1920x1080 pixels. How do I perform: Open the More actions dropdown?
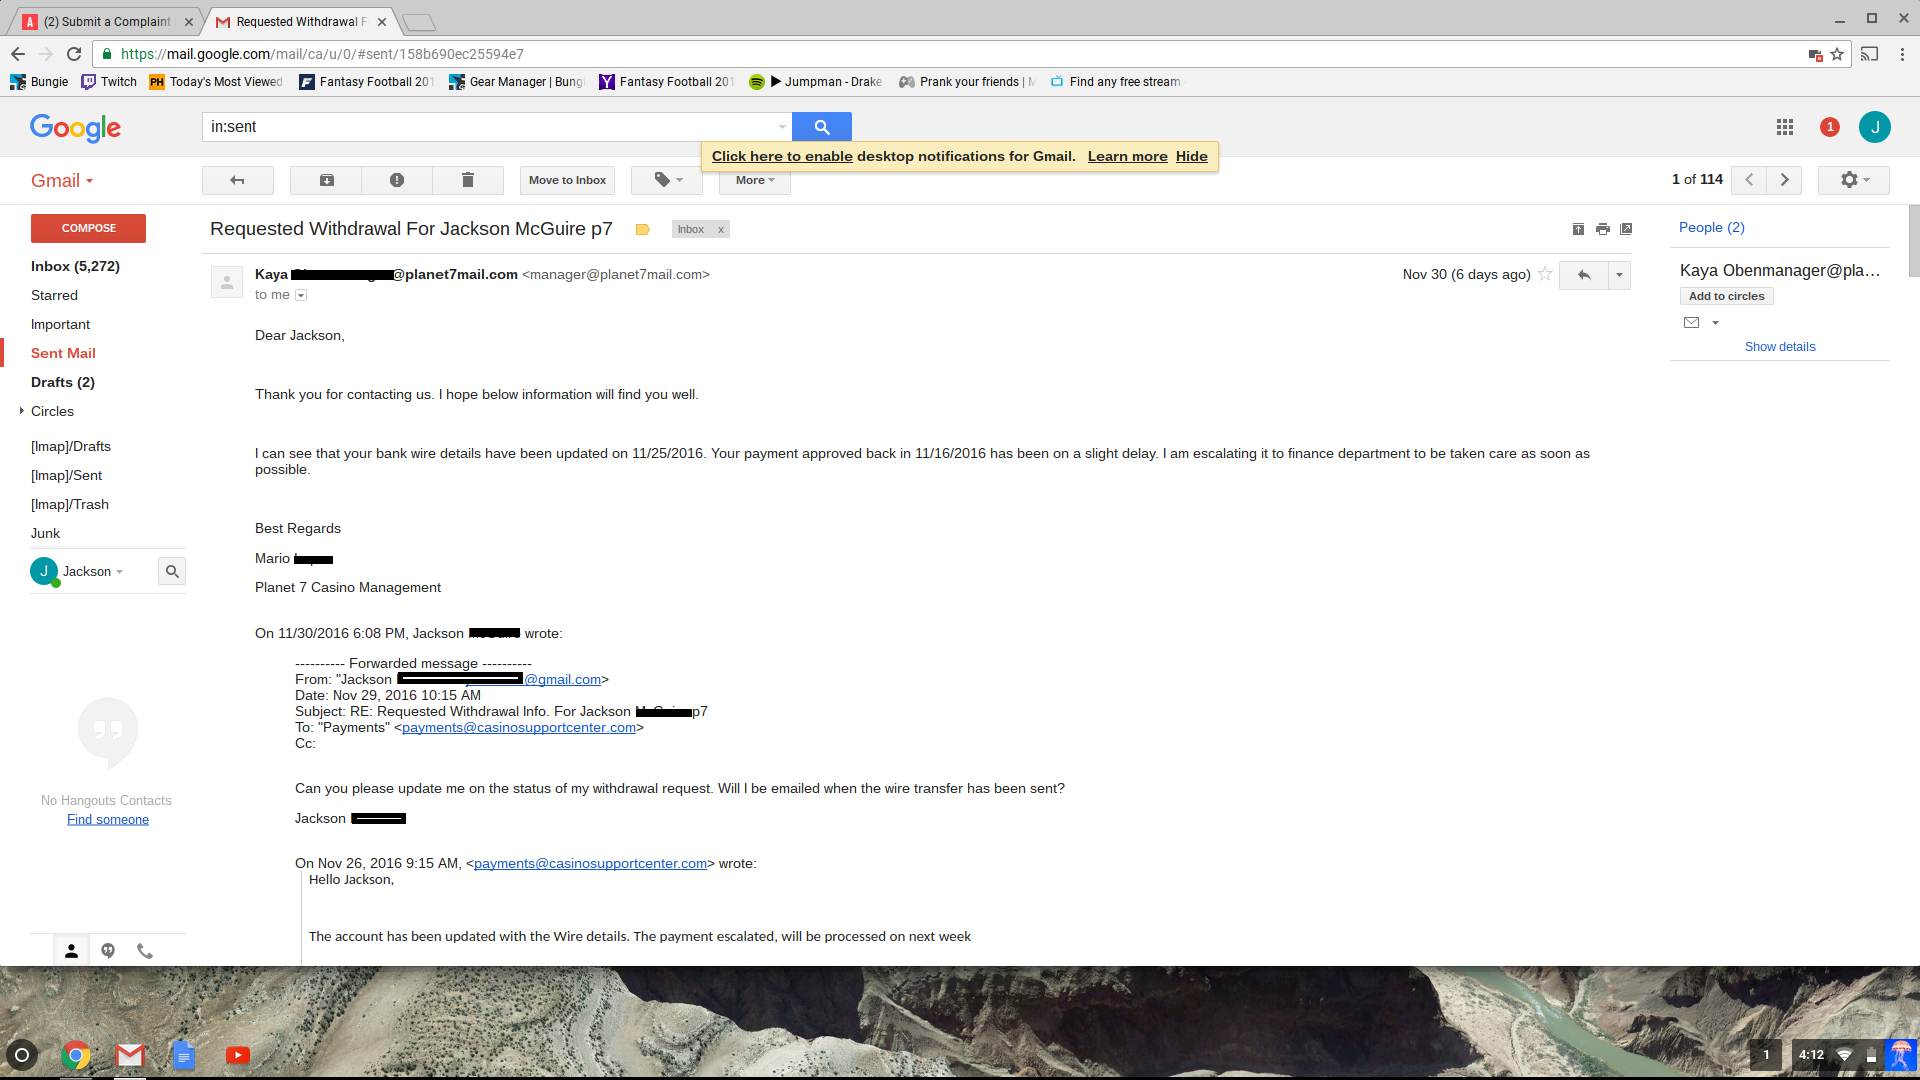[755, 180]
